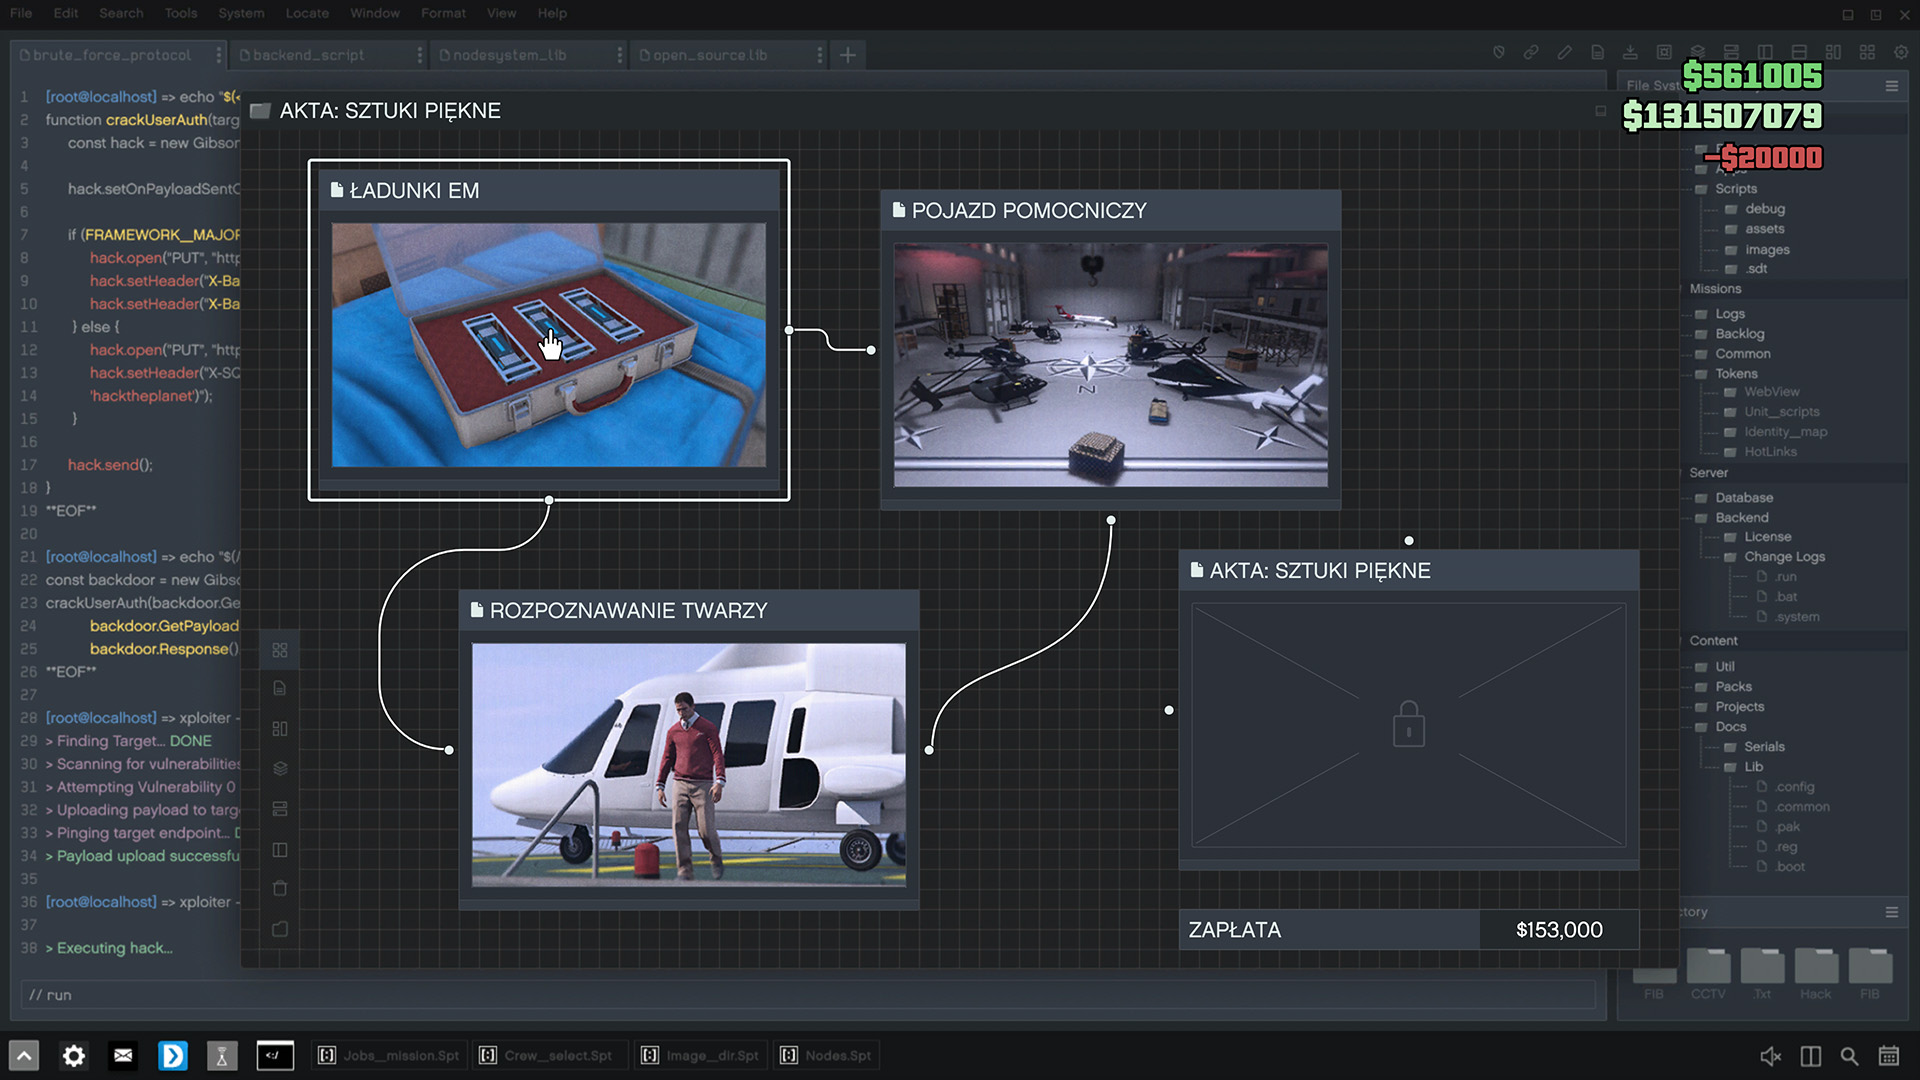The image size is (1920, 1080).
Task: Open the CCTV folder in Directory panel
Action: coord(1708,973)
